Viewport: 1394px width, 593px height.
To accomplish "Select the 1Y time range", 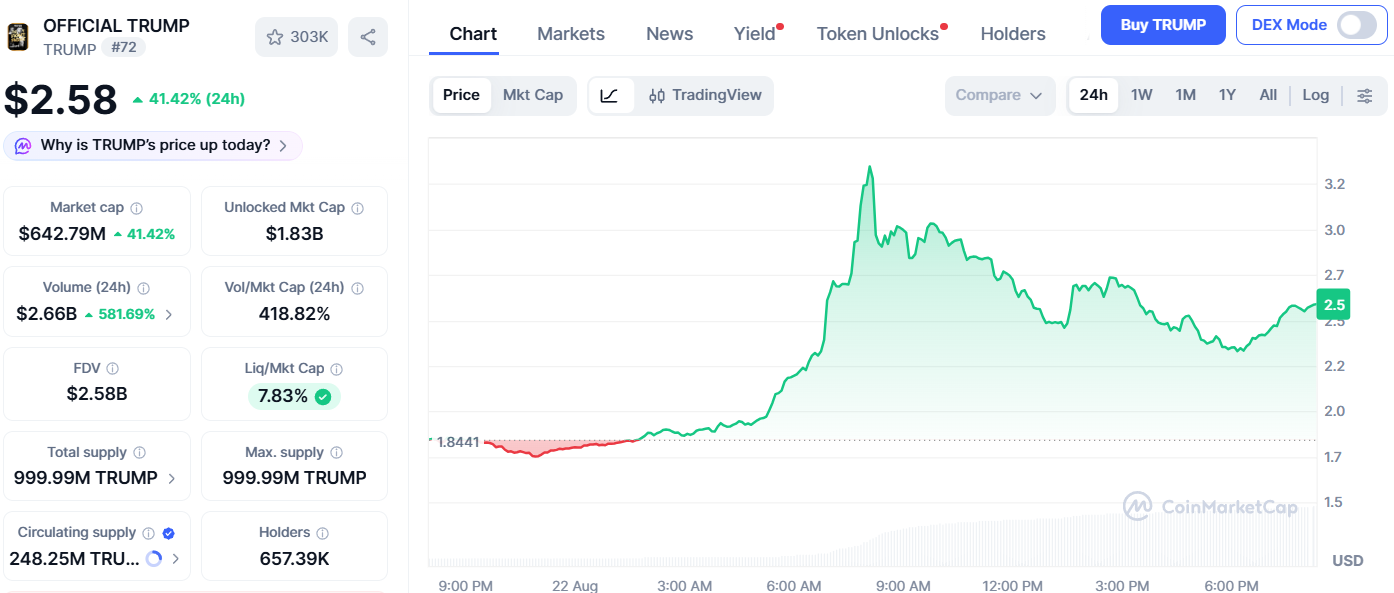I will pos(1228,96).
